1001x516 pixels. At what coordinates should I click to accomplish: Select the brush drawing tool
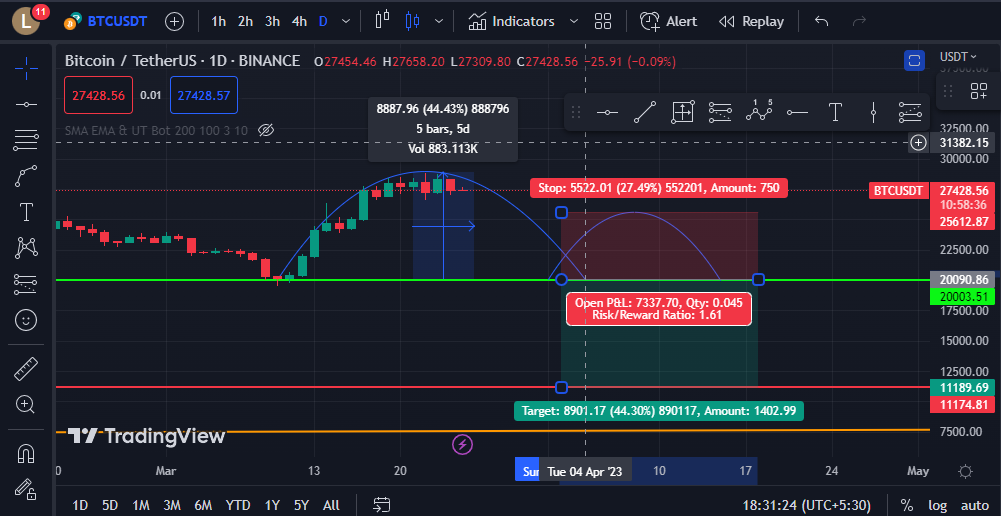26,176
